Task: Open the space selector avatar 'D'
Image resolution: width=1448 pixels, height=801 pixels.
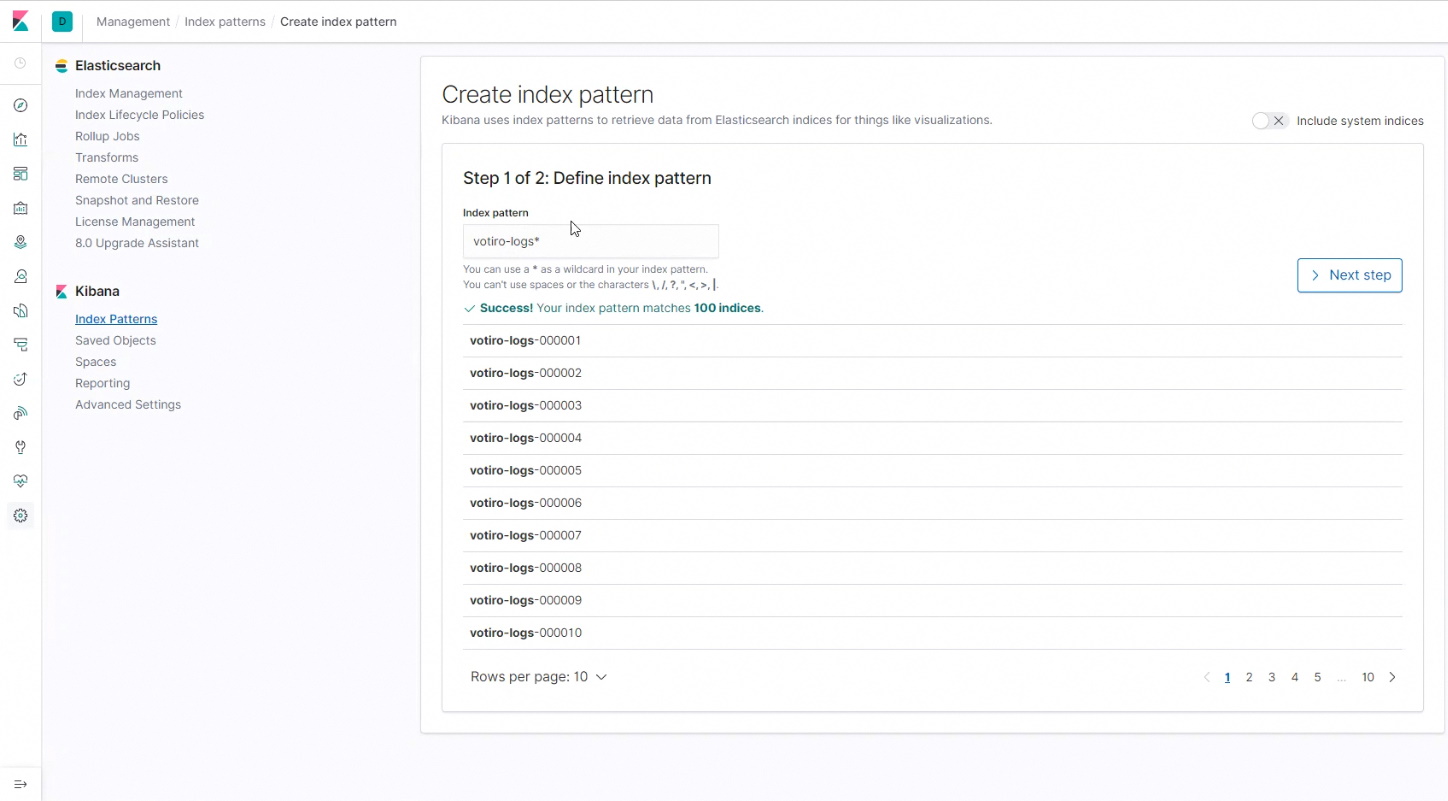Action: pyautogui.click(x=62, y=21)
